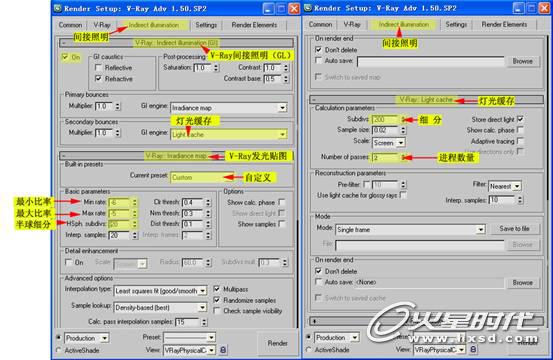Click the Save to file button
The height and width of the screenshot is (360, 553).
pos(514,229)
